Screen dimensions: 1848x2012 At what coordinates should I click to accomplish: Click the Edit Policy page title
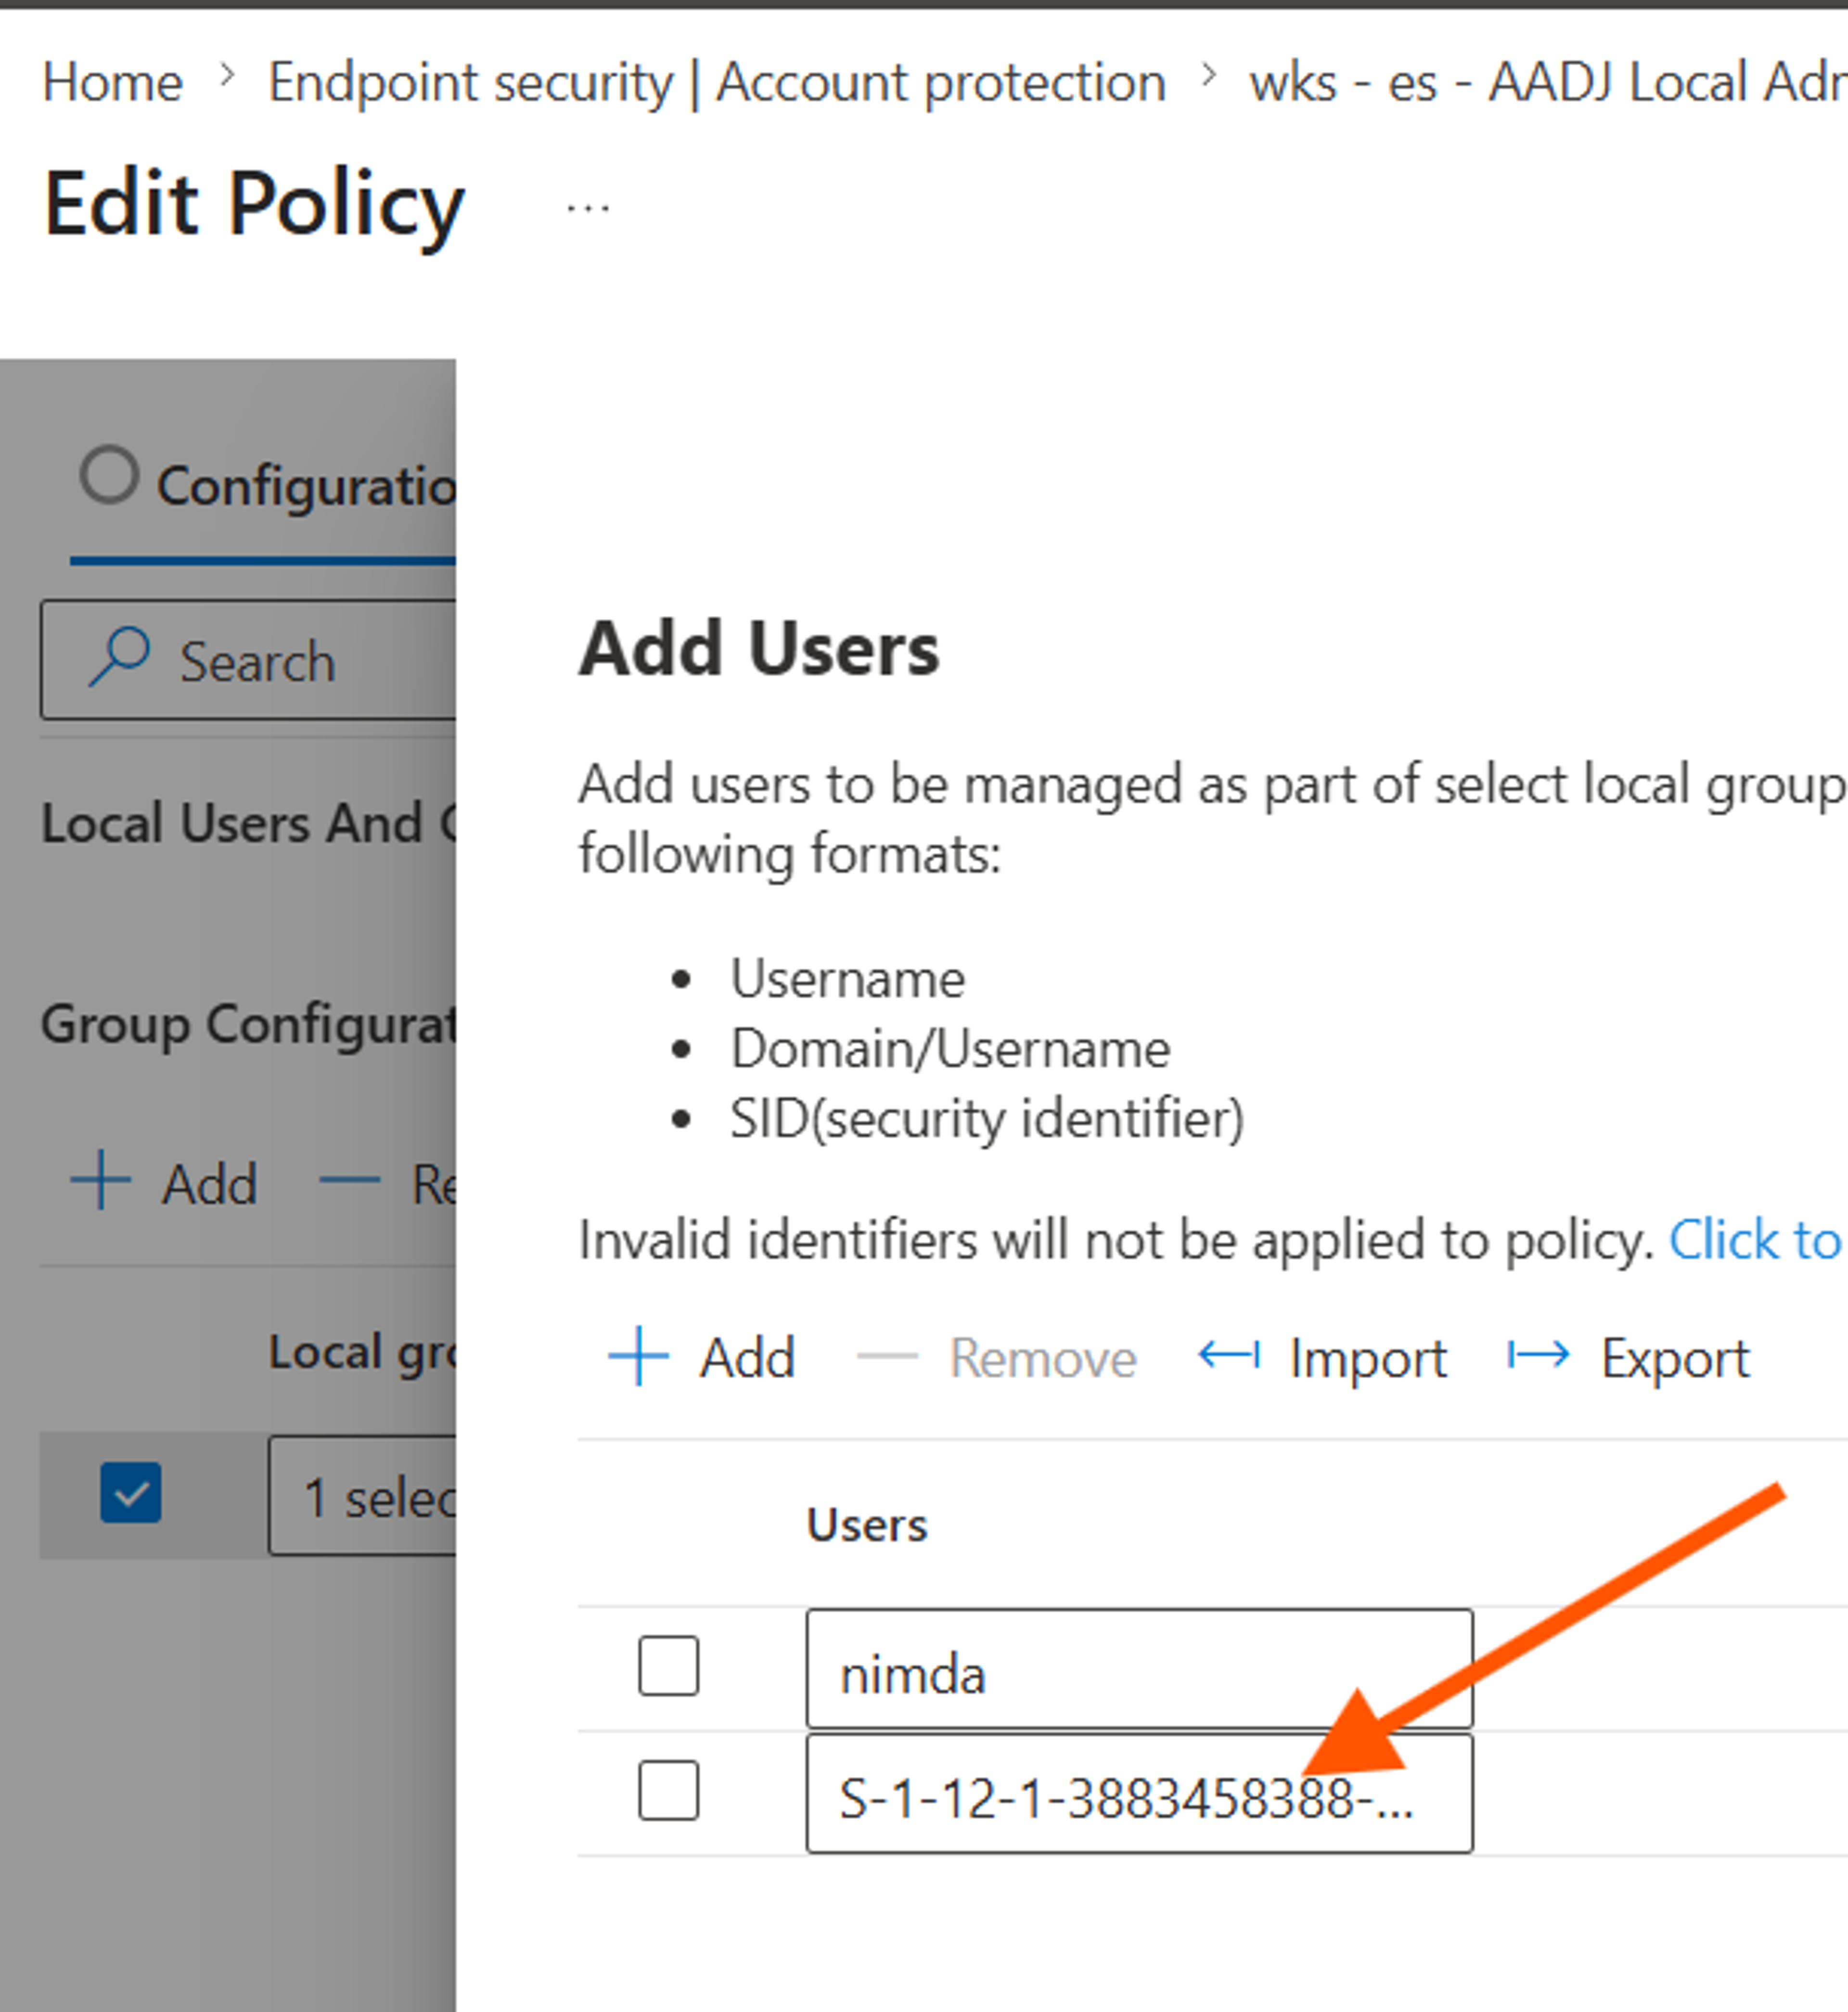[254, 206]
